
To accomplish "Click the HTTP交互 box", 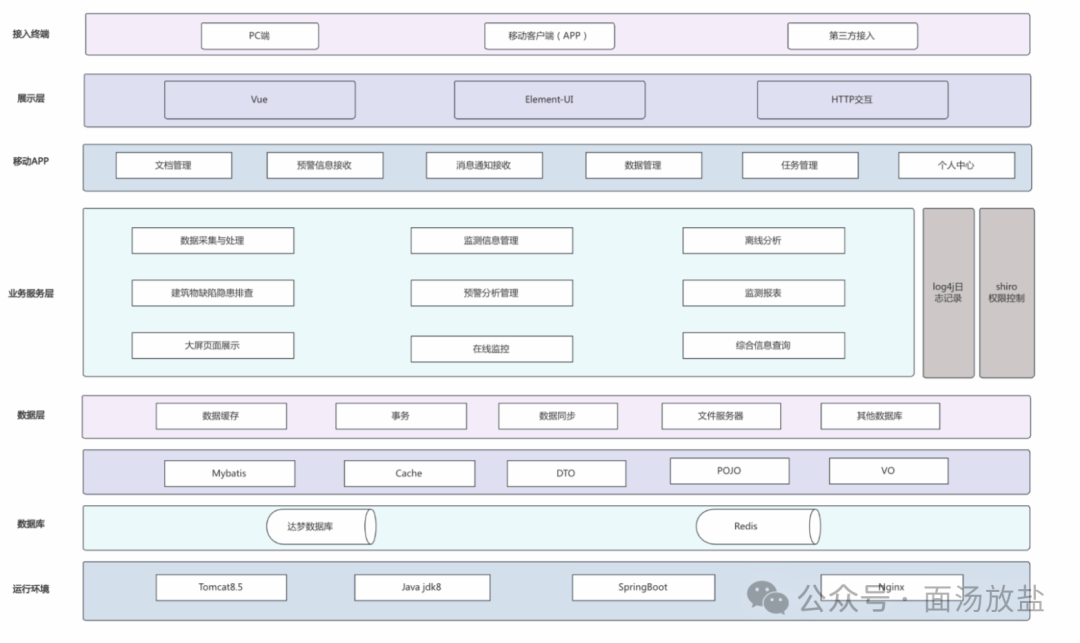I will tap(853, 100).
